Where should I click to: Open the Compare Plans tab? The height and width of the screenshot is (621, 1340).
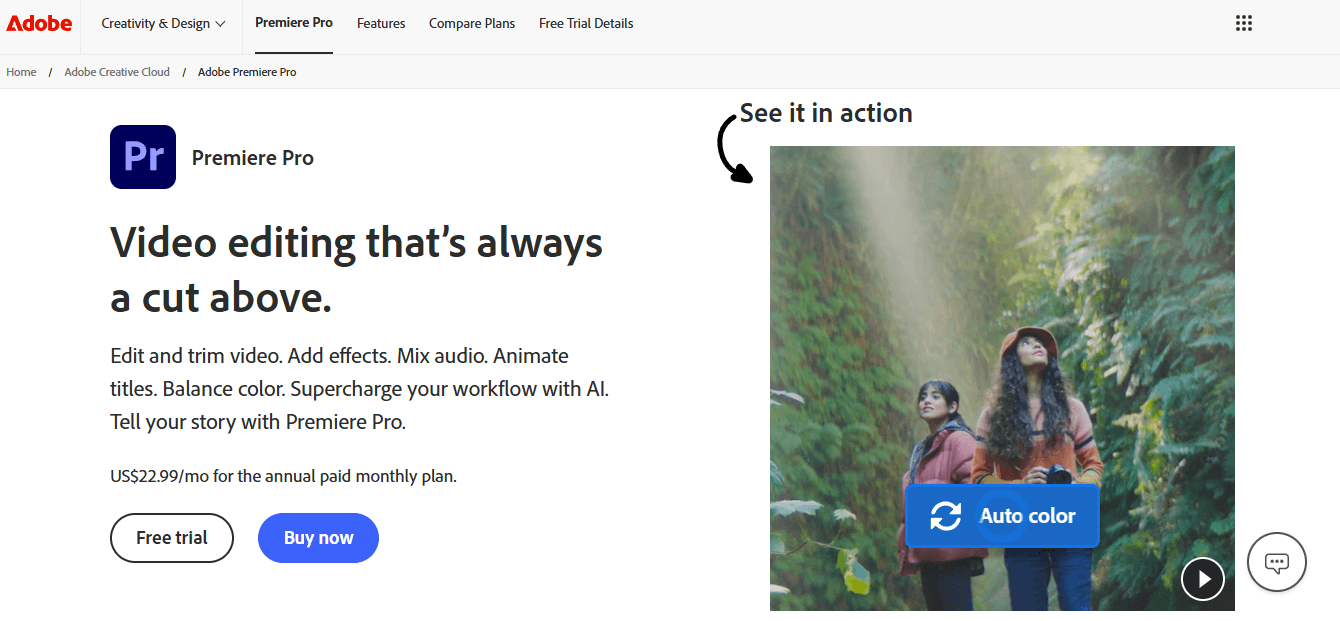point(471,22)
